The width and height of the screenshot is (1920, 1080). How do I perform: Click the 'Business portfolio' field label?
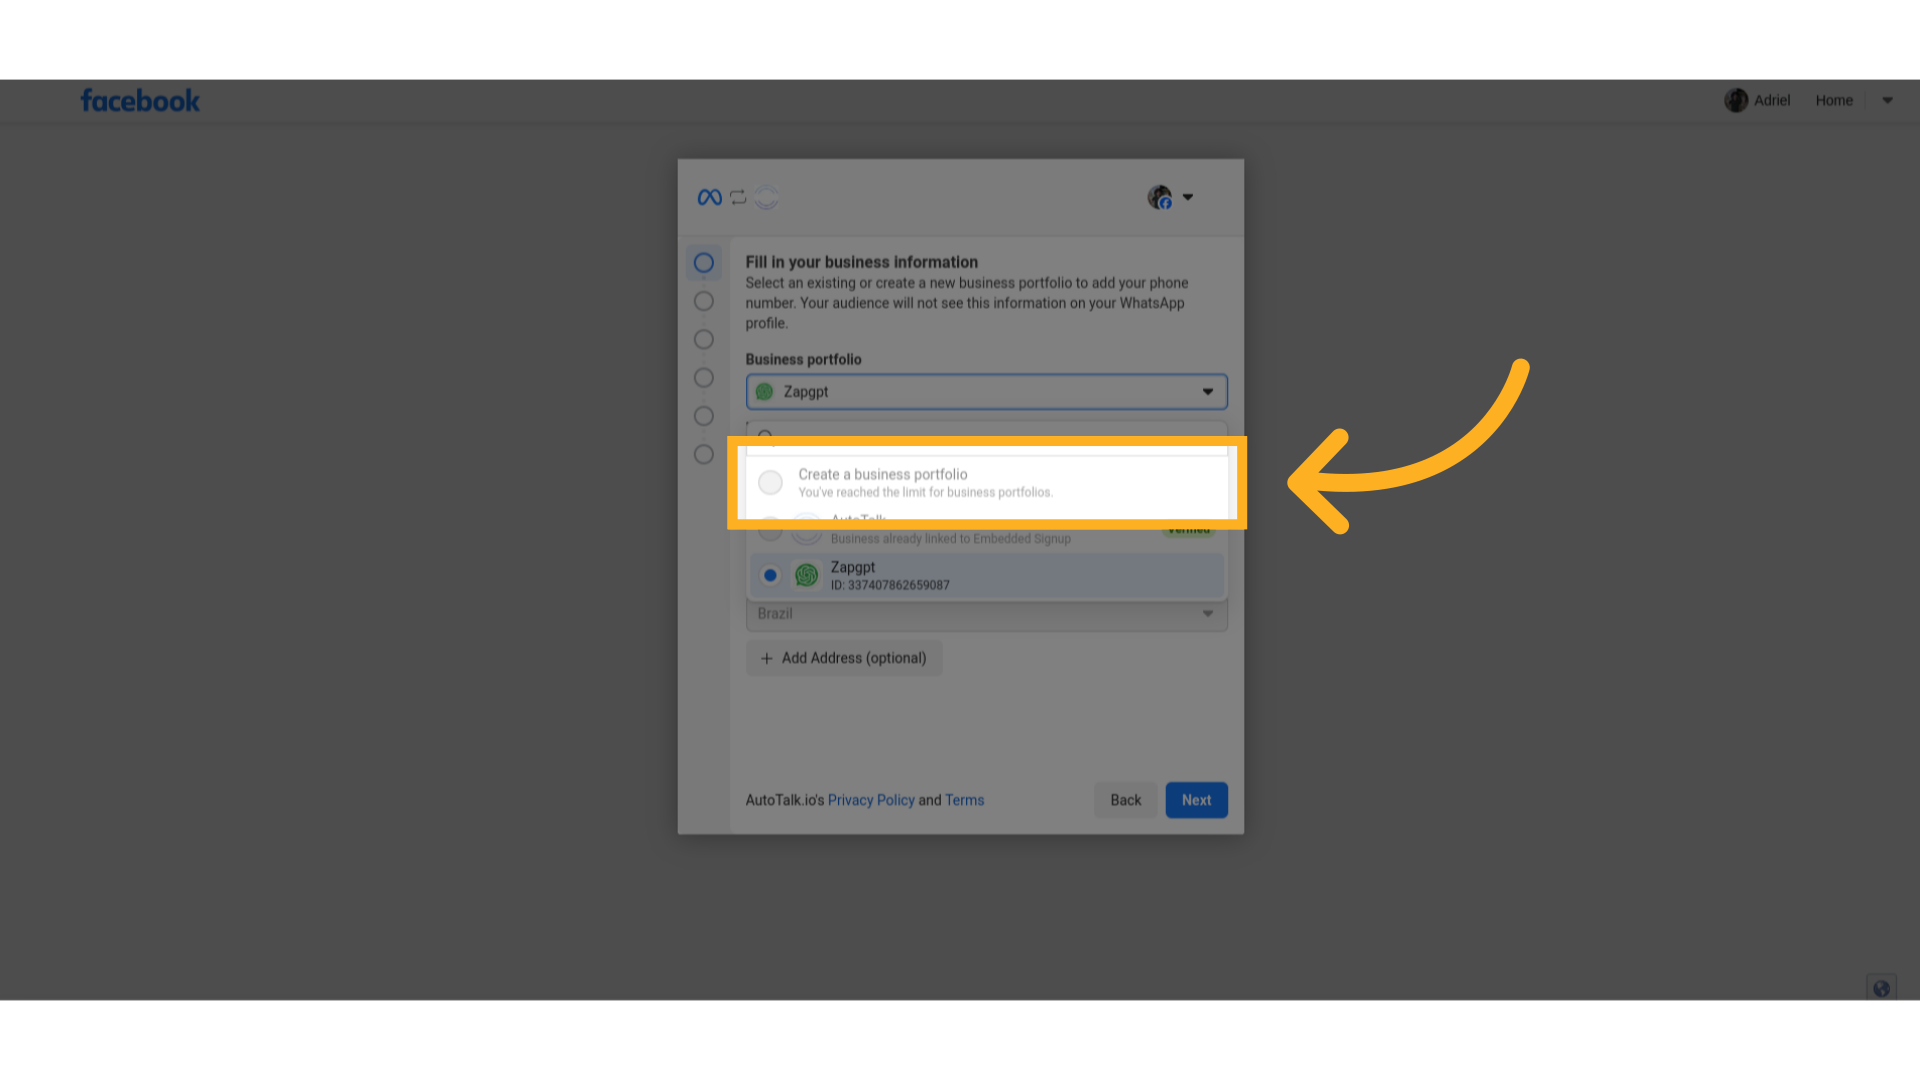click(803, 359)
